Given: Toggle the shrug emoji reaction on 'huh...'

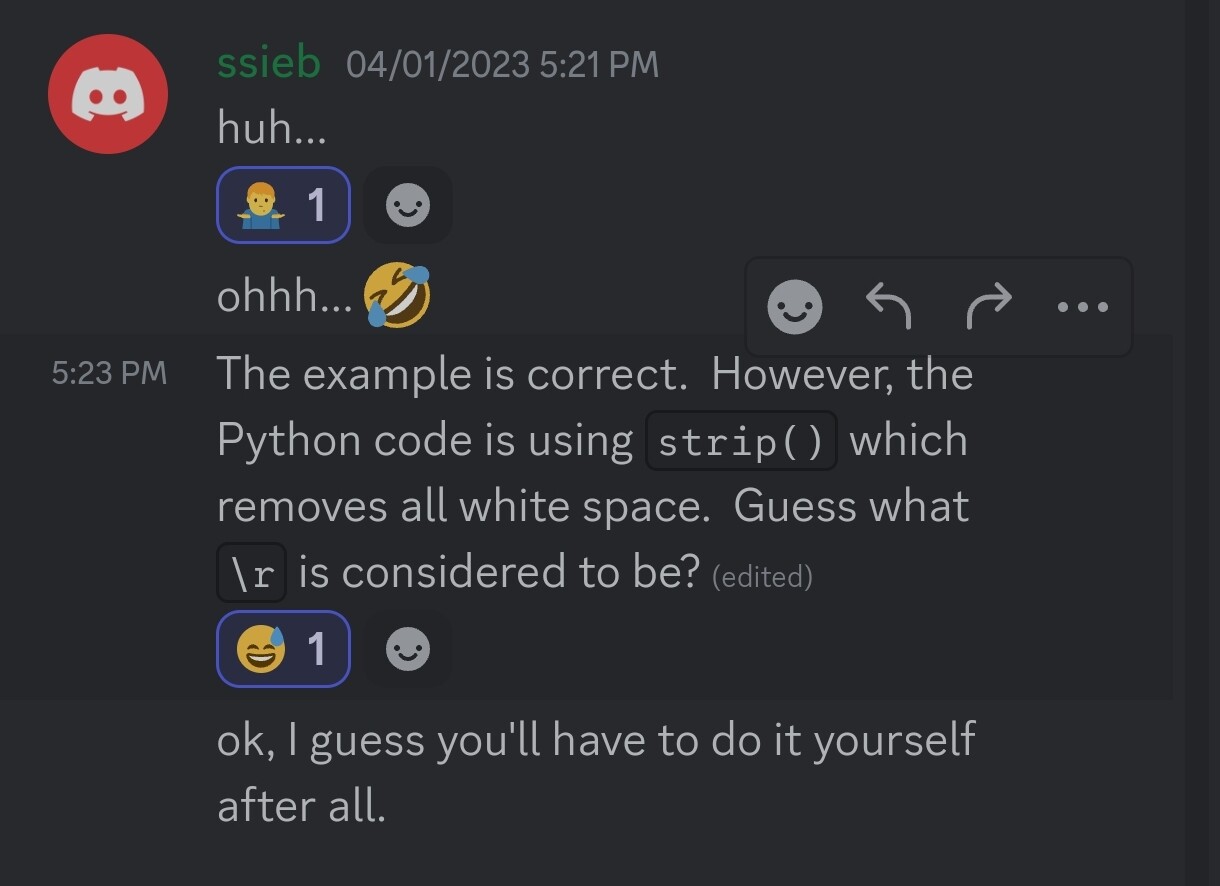Looking at the screenshot, I should pos(283,205).
